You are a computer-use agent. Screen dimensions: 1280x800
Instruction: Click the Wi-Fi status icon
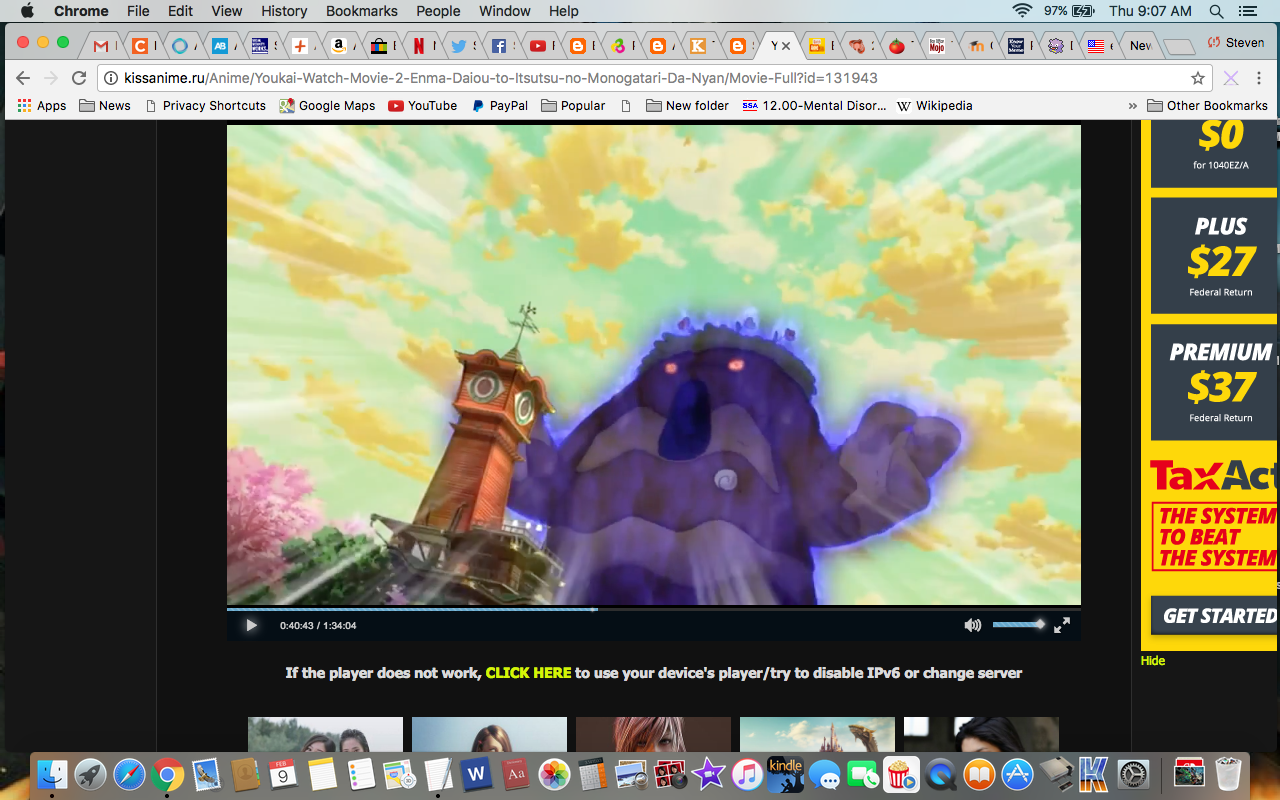click(1021, 11)
